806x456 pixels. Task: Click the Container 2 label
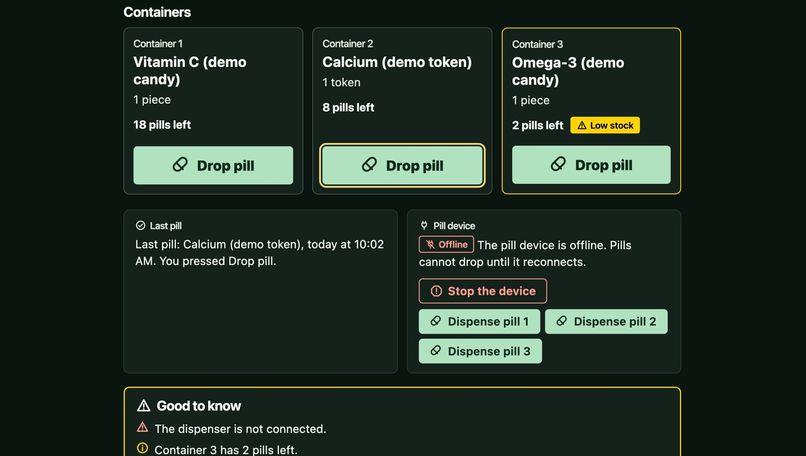point(347,44)
